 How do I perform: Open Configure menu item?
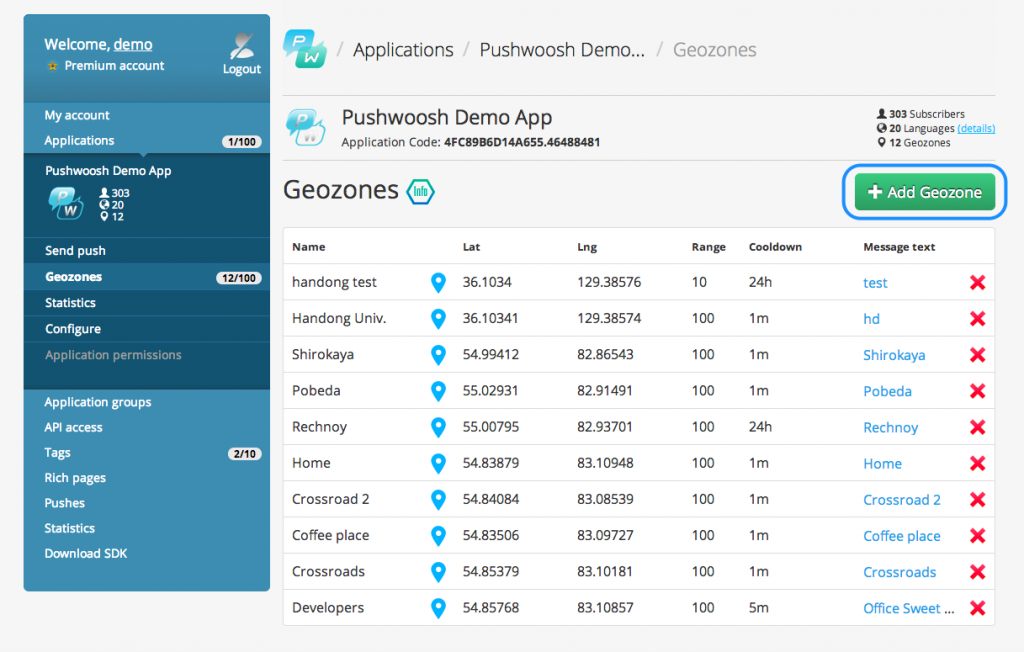pyautogui.click(x=72, y=329)
